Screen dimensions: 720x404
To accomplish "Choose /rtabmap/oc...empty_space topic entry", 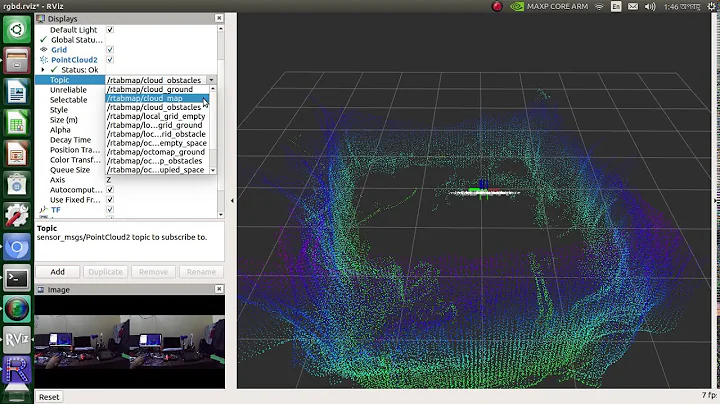I will 157,143.
